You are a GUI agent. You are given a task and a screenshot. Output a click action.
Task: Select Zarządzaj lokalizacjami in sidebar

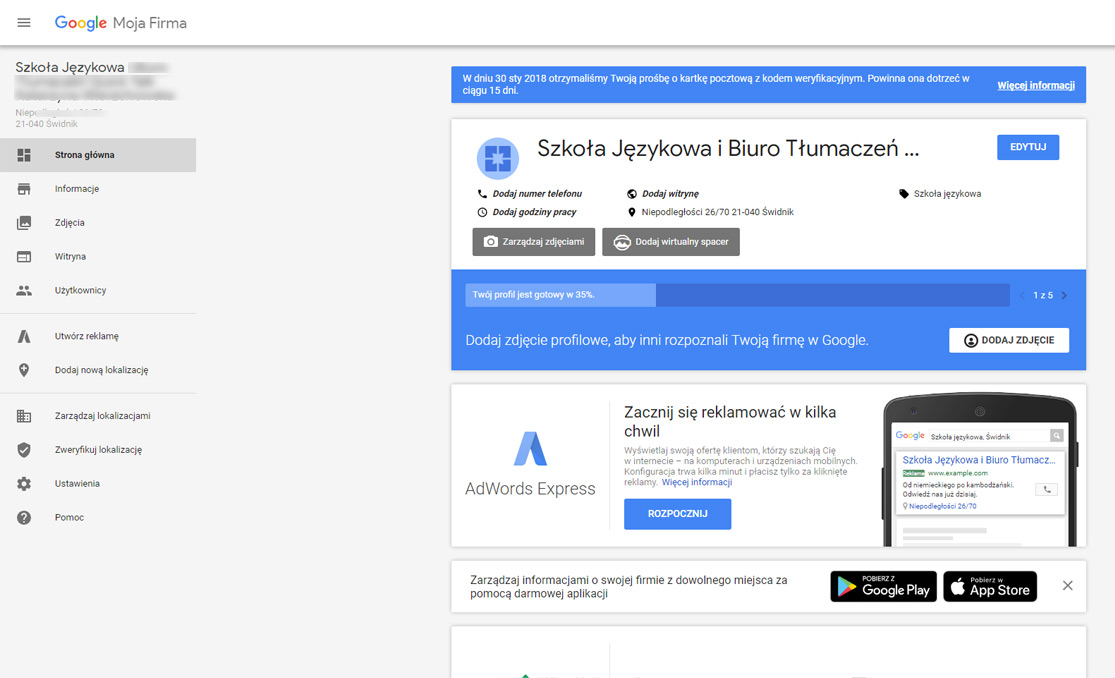click(x=98, y=416)
